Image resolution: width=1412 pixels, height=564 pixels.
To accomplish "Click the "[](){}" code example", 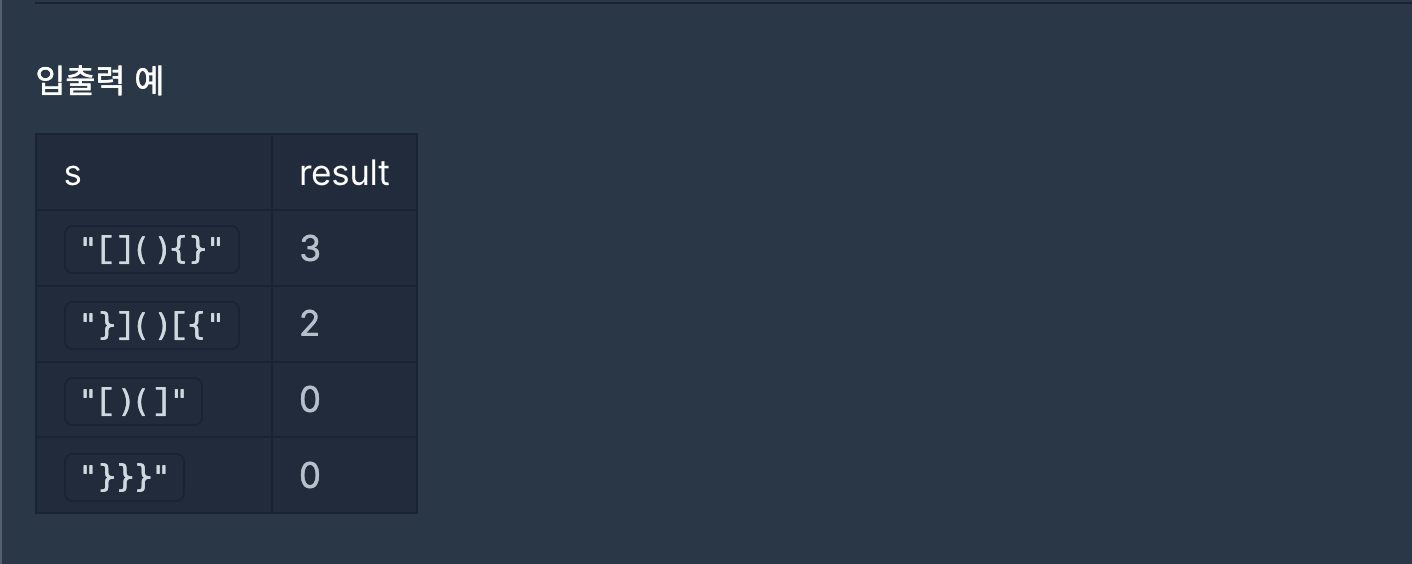I will click(152, 249).
